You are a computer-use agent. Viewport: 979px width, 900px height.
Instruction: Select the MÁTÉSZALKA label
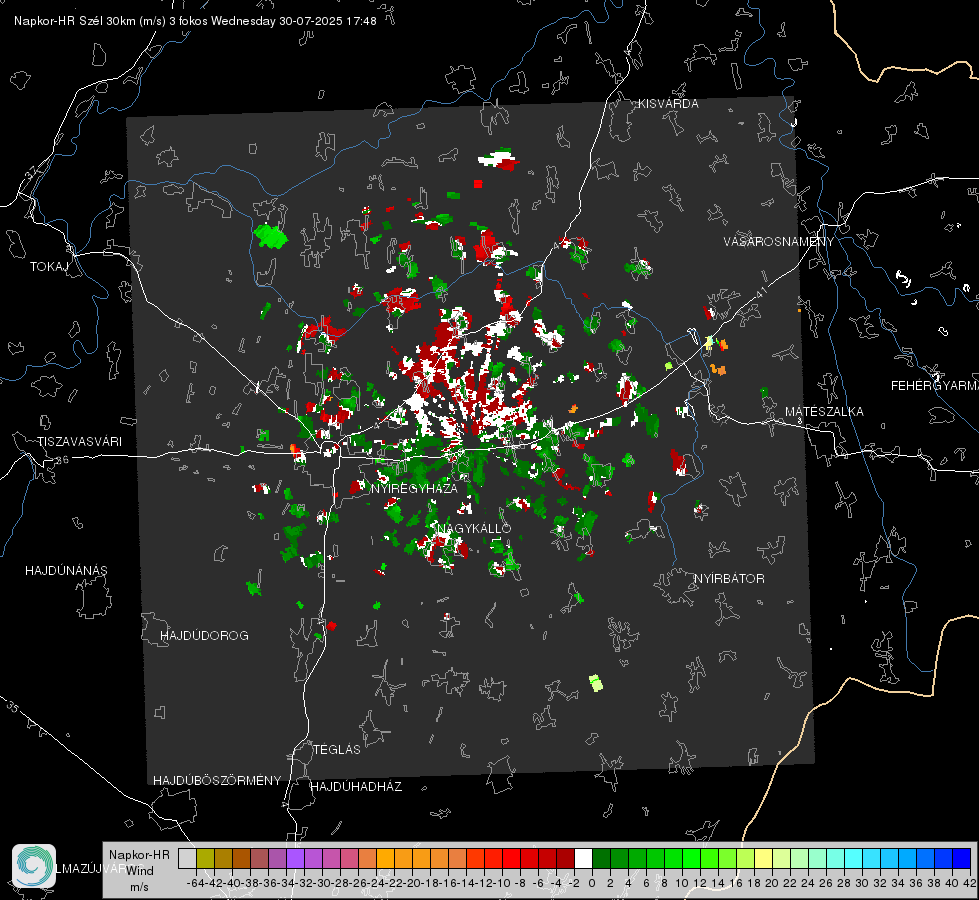click(824, 412)
